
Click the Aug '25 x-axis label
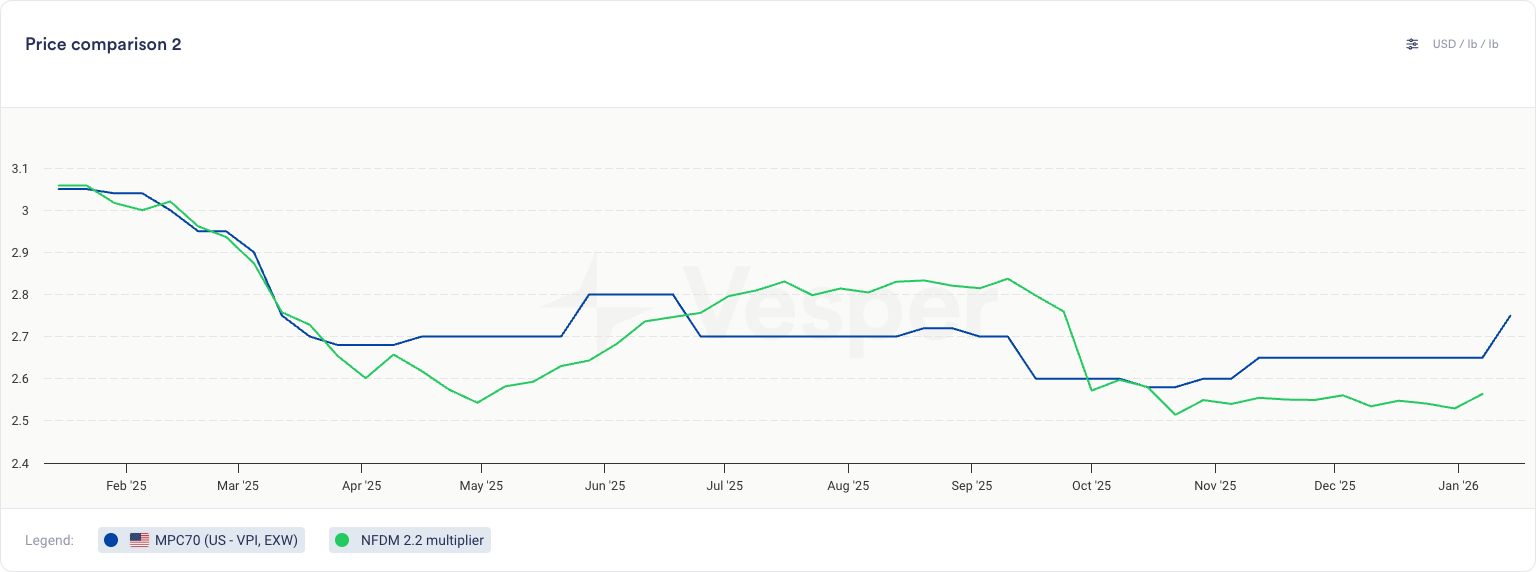[x=848, y=486]
